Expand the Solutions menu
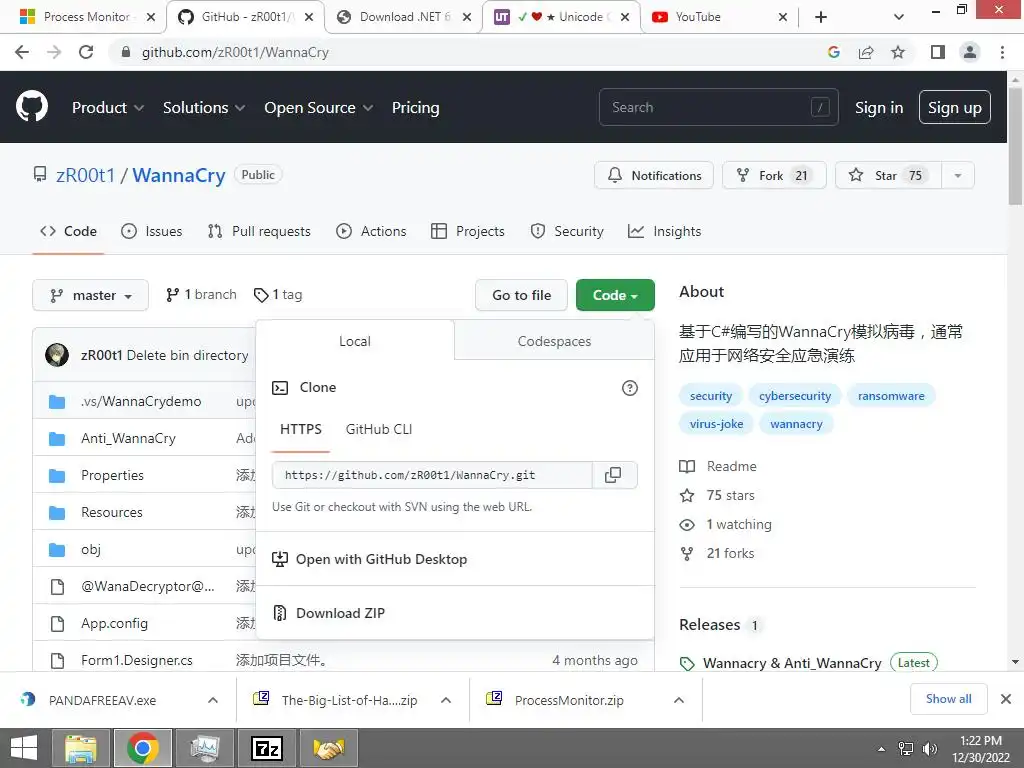Image resolution: width=1024 pixels, height=768 pixels. (x=204, y=107)
